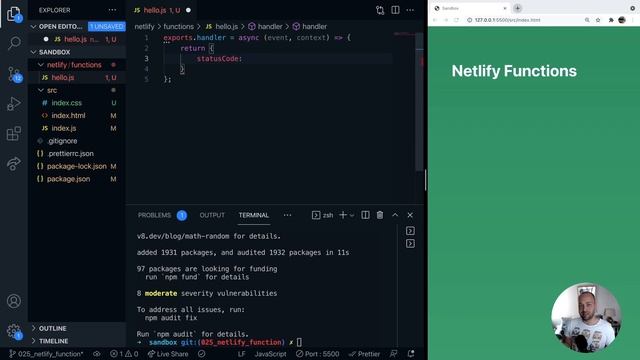
Task: Open Explorer more actions ellipsis
Action: [112, 10]
